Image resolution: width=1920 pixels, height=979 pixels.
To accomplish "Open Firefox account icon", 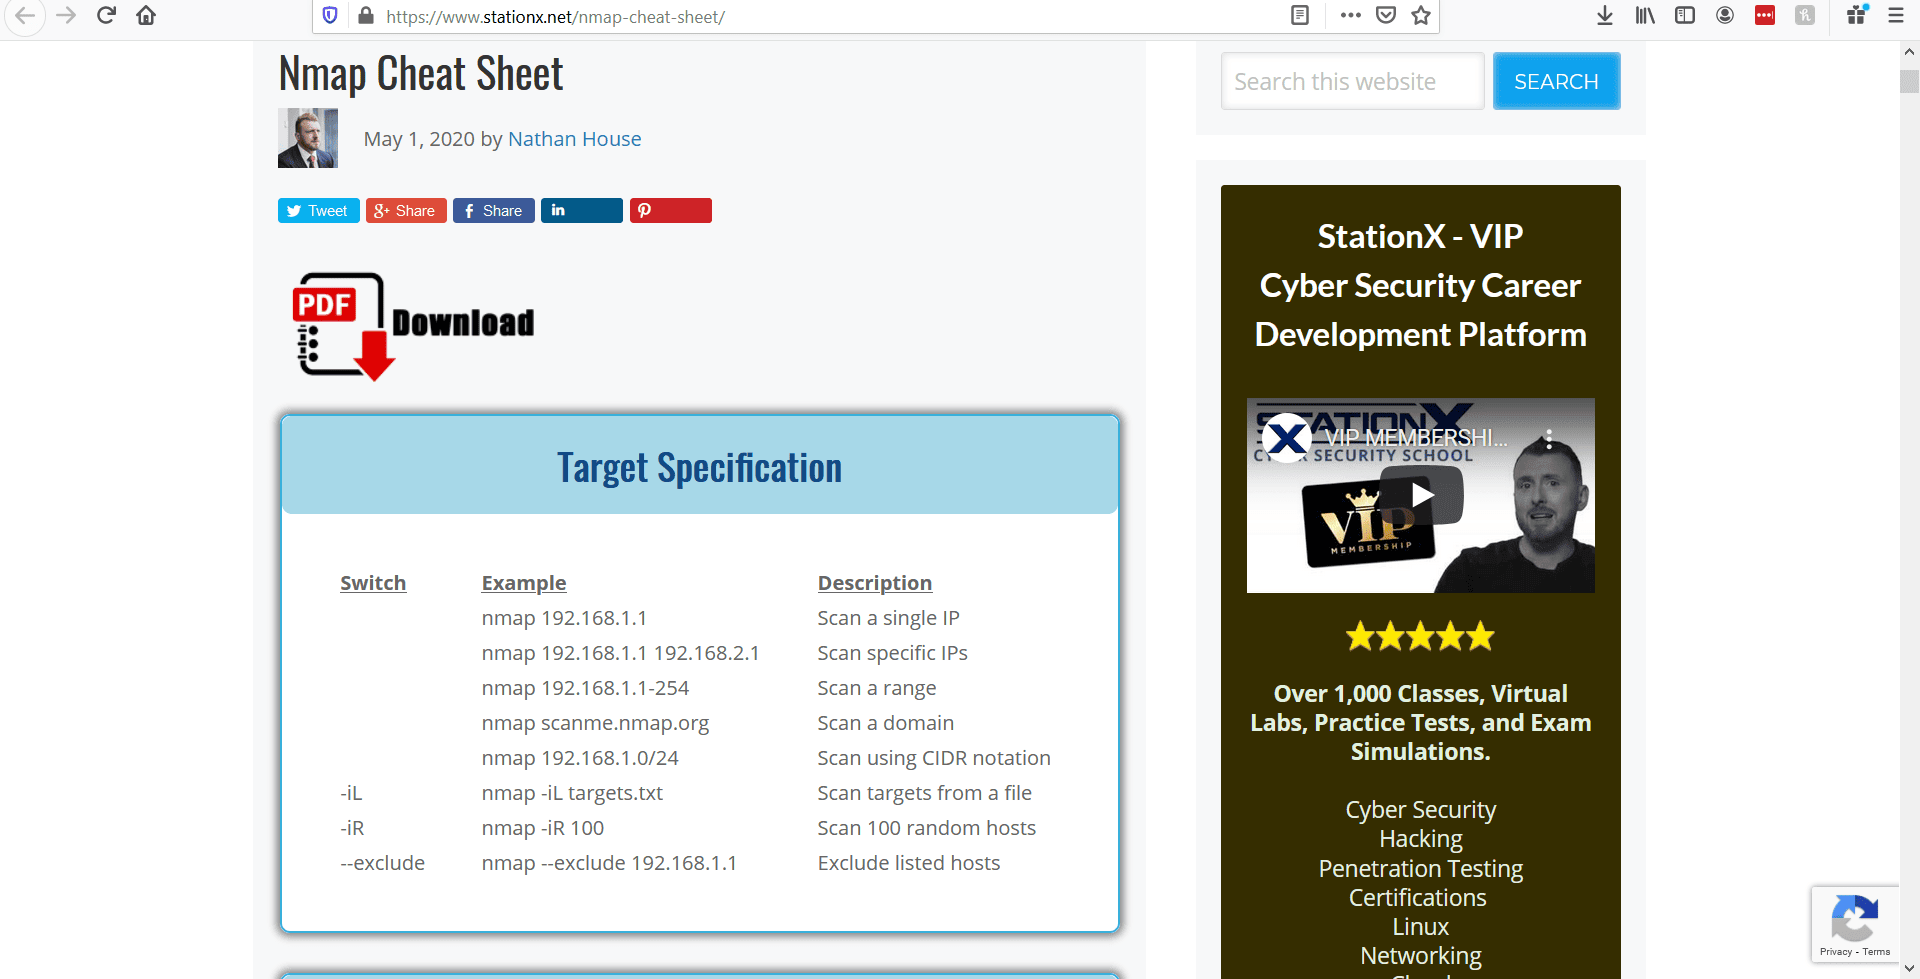I will 1725,16.
